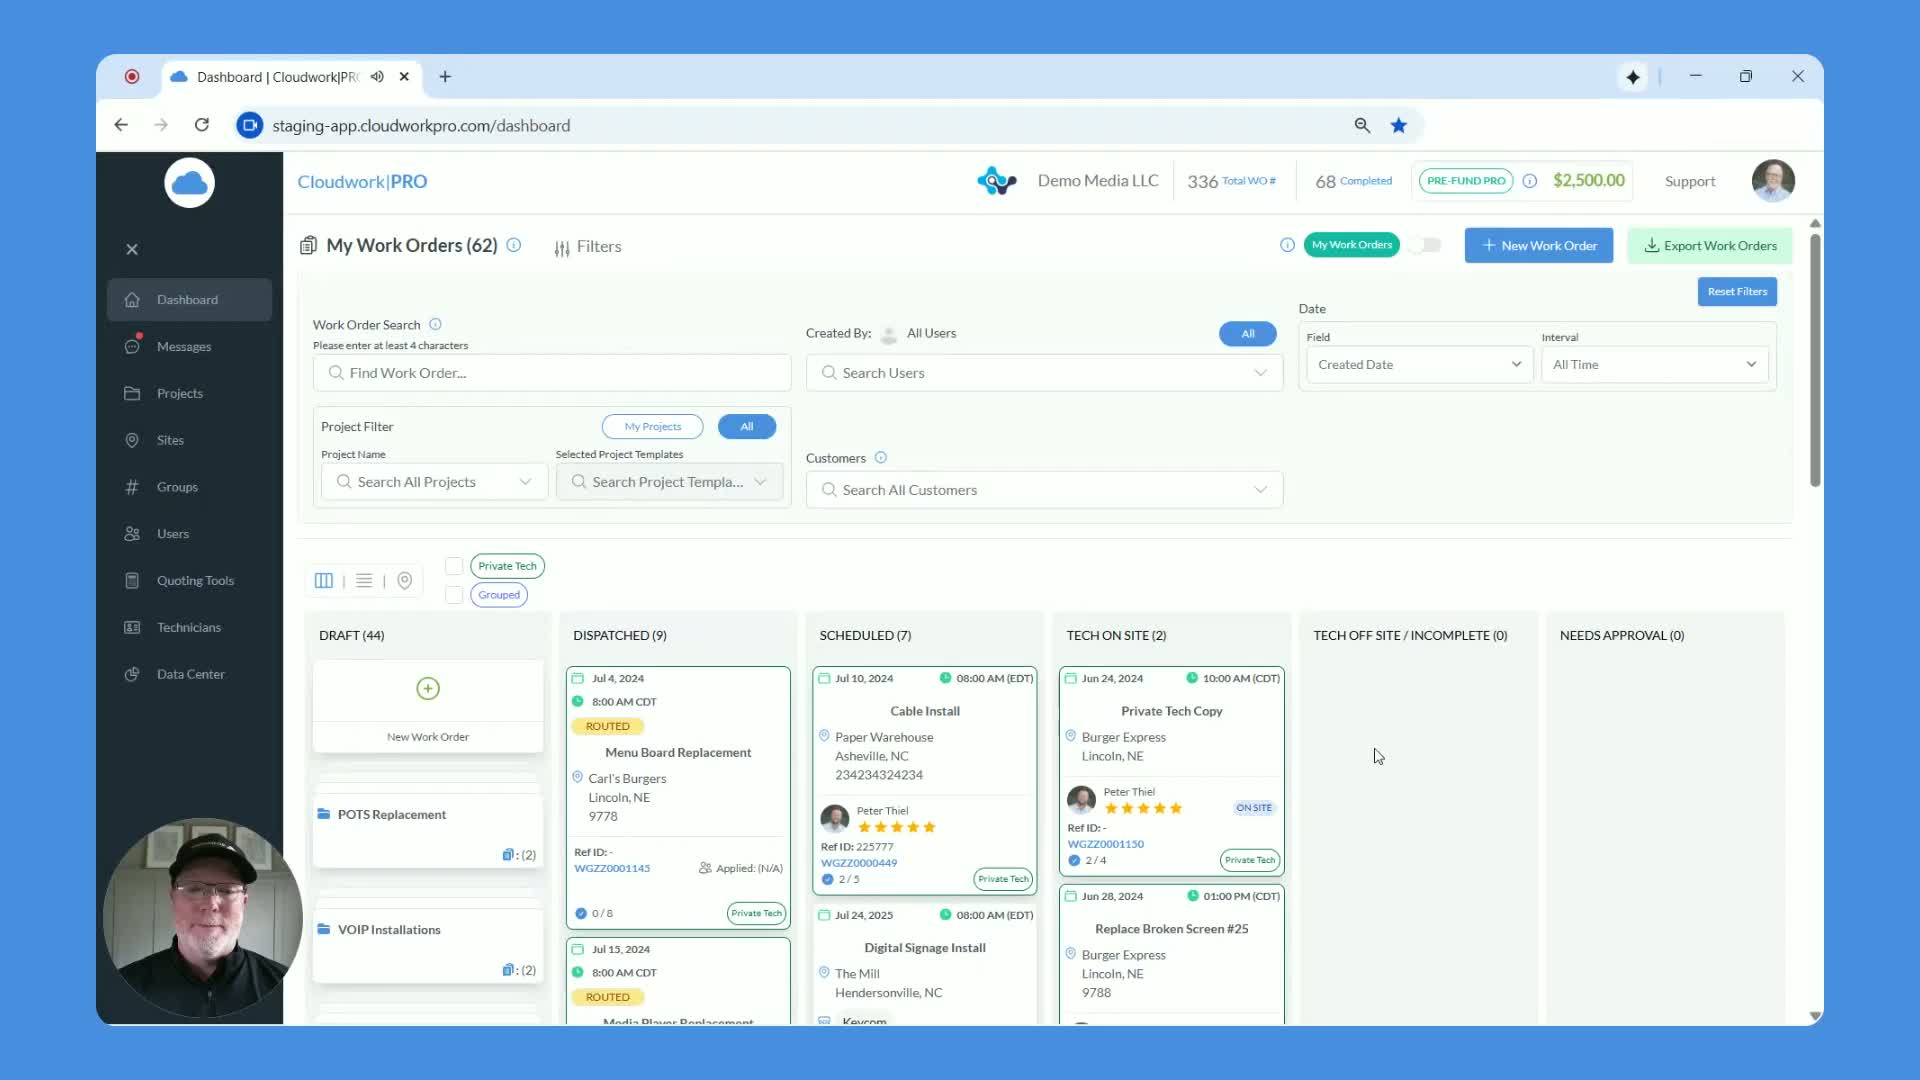Click the browser back arrow

(x=121, y=125)
